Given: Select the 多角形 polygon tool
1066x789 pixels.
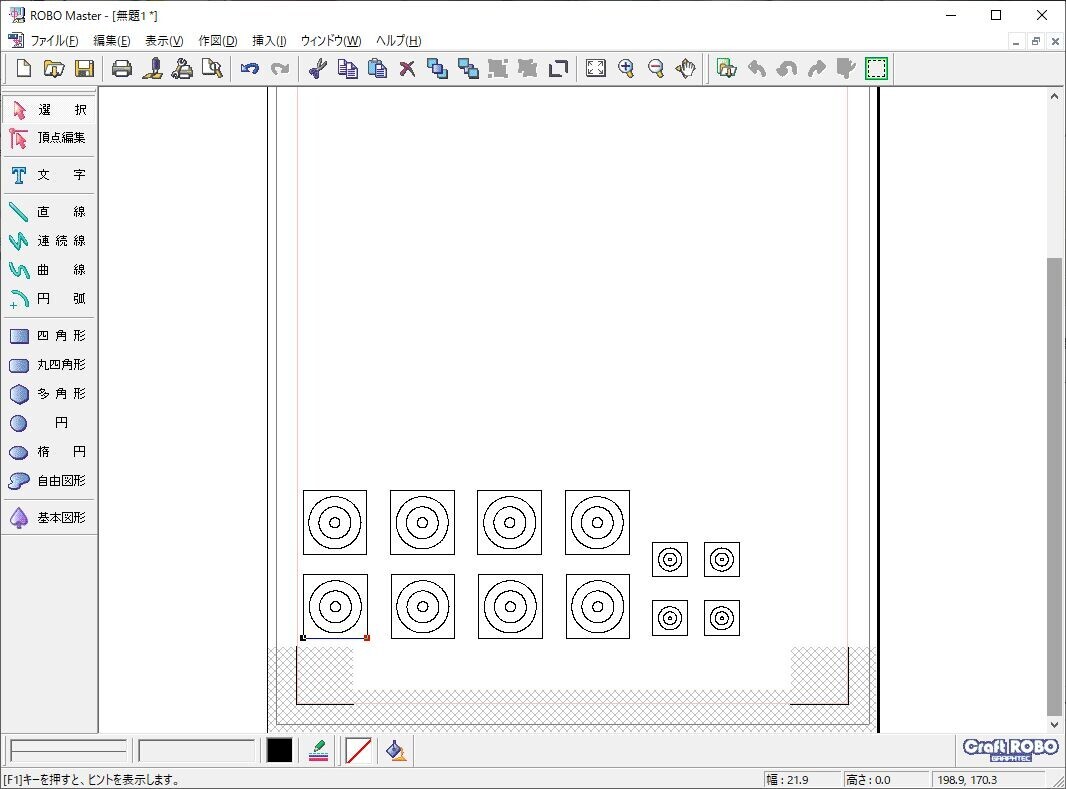Looking at the screenshot, I should [x=49, y=393].
